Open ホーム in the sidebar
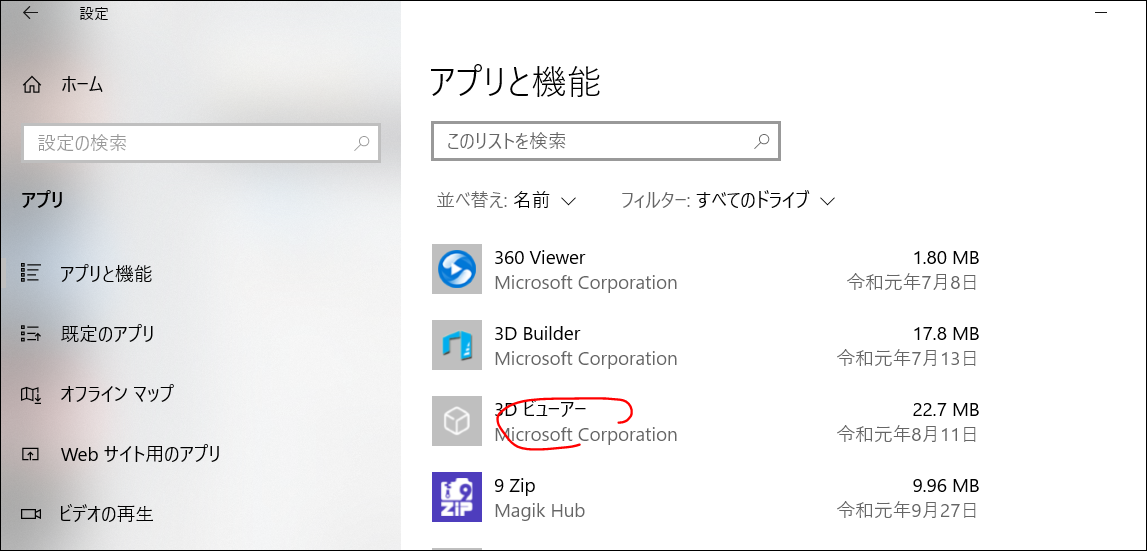The width and height of the screenshot is (1147, 551). 82,85
